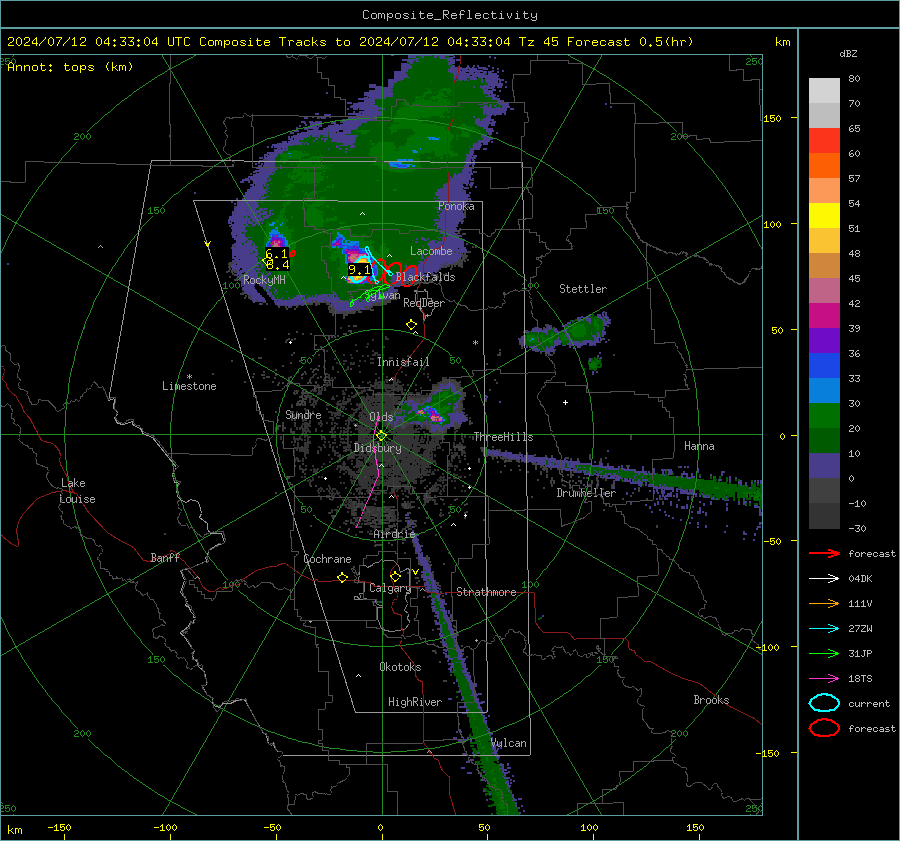900x841 pixels.
Task: Click the dBZ heading above color scale
Action: click(848, 53)
